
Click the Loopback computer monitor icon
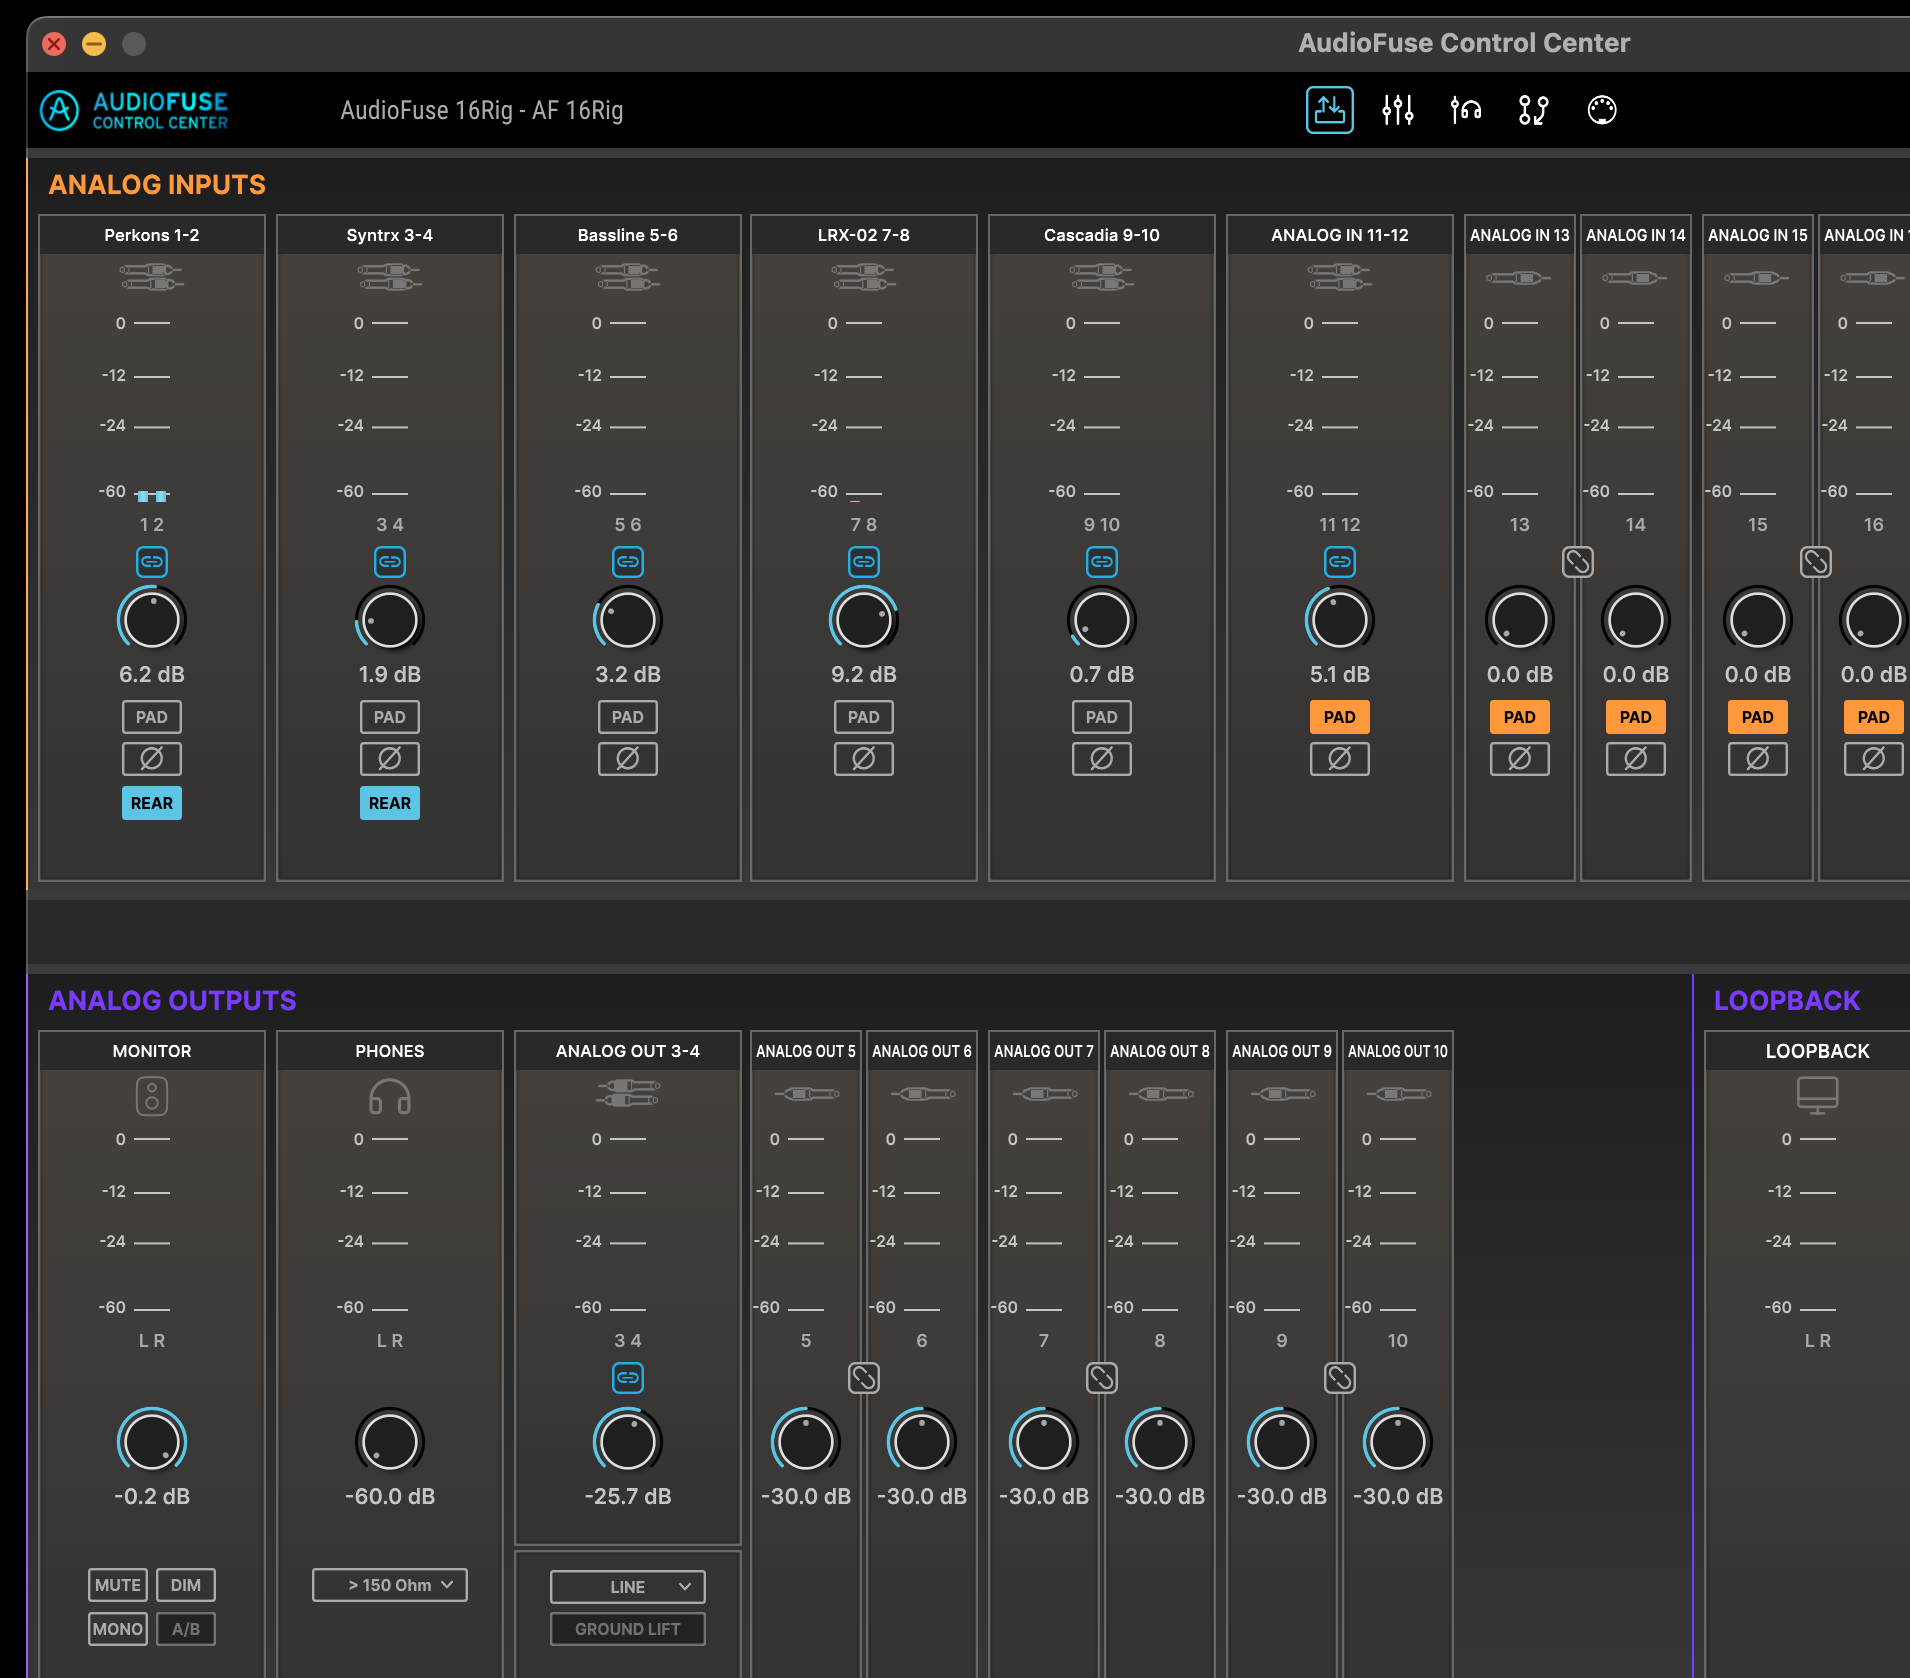coord(1818,1095)
